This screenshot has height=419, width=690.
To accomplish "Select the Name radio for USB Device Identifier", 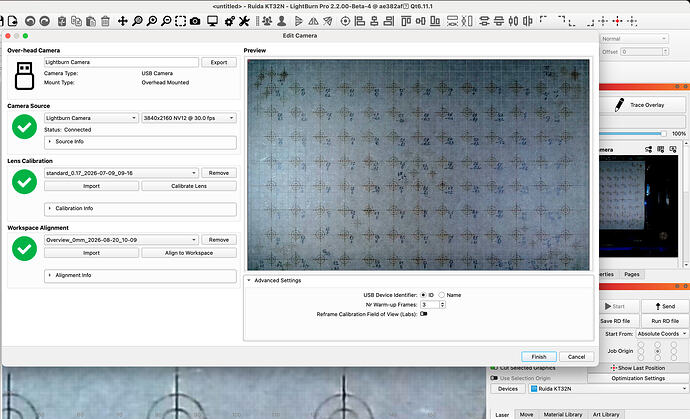I will 441,295.
